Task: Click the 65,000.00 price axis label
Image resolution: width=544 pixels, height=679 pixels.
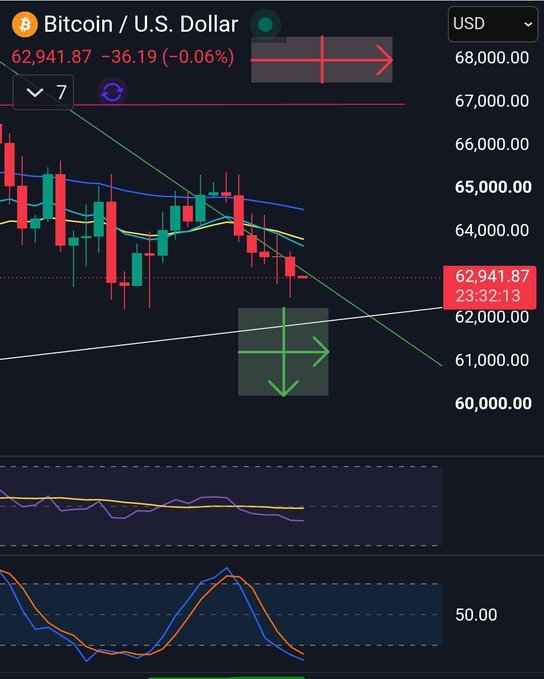Action: click(x=493, y=187)
